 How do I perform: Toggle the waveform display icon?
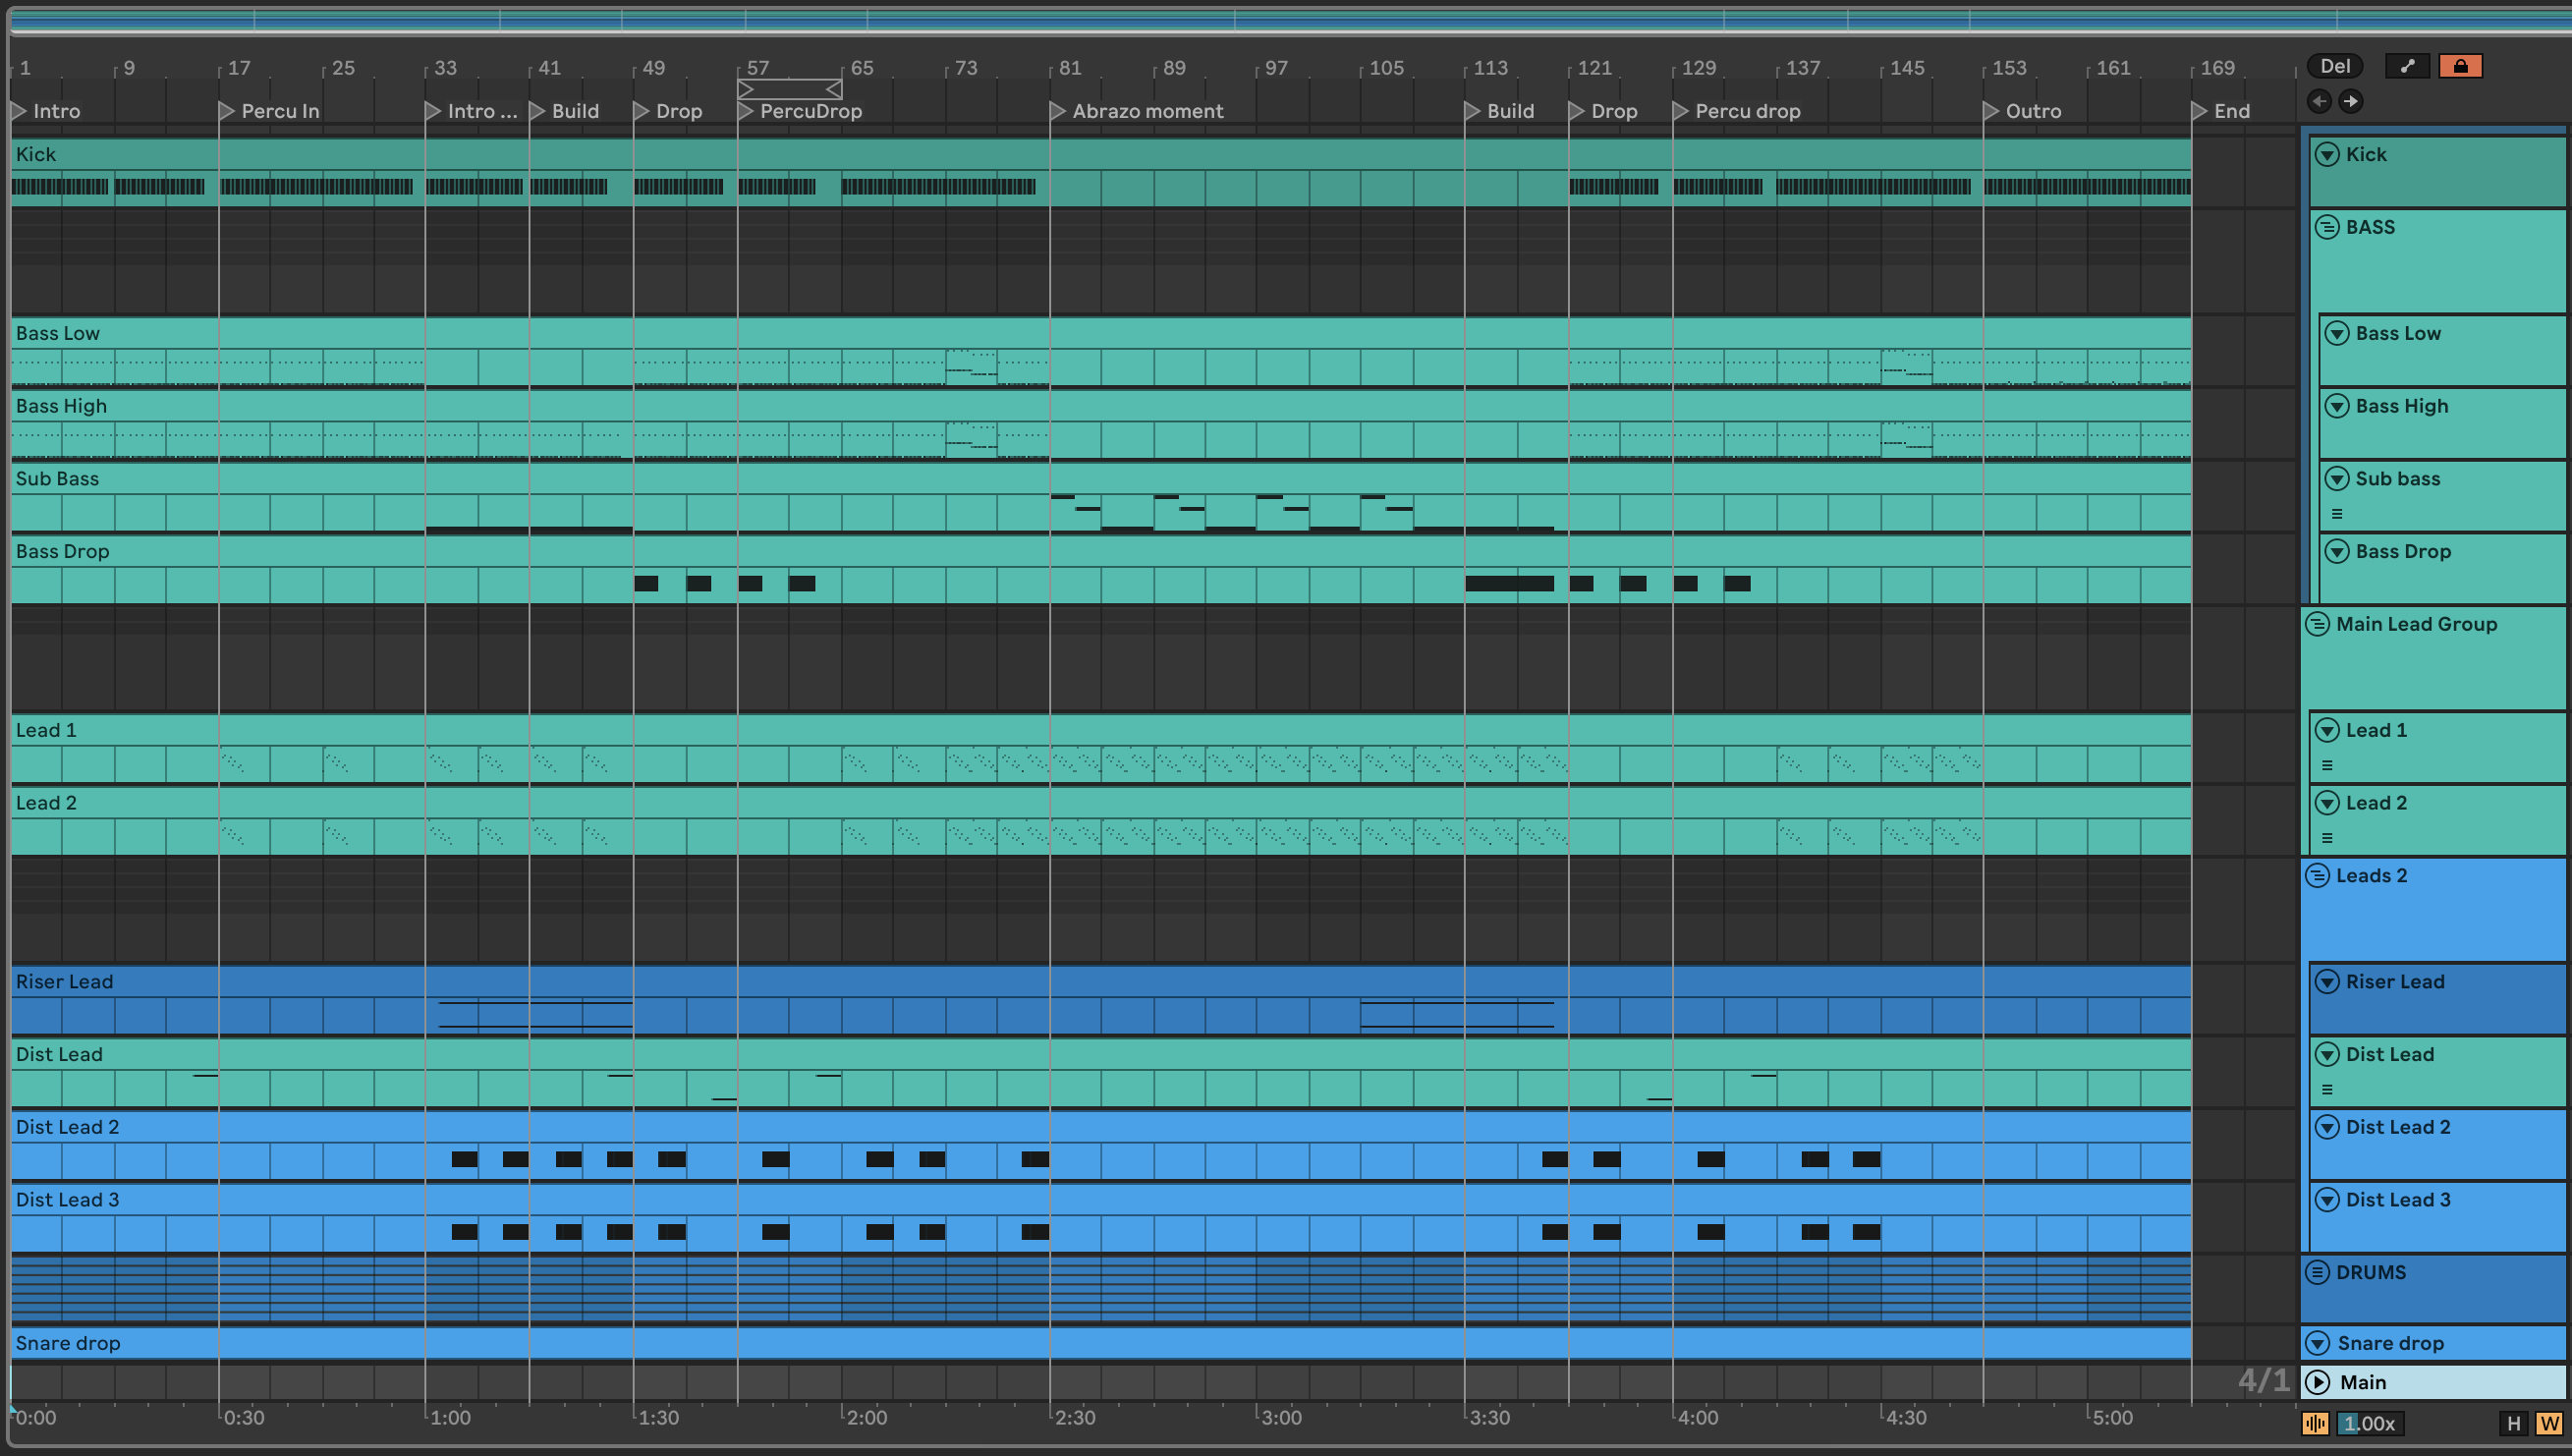tap(2315, 1423)
